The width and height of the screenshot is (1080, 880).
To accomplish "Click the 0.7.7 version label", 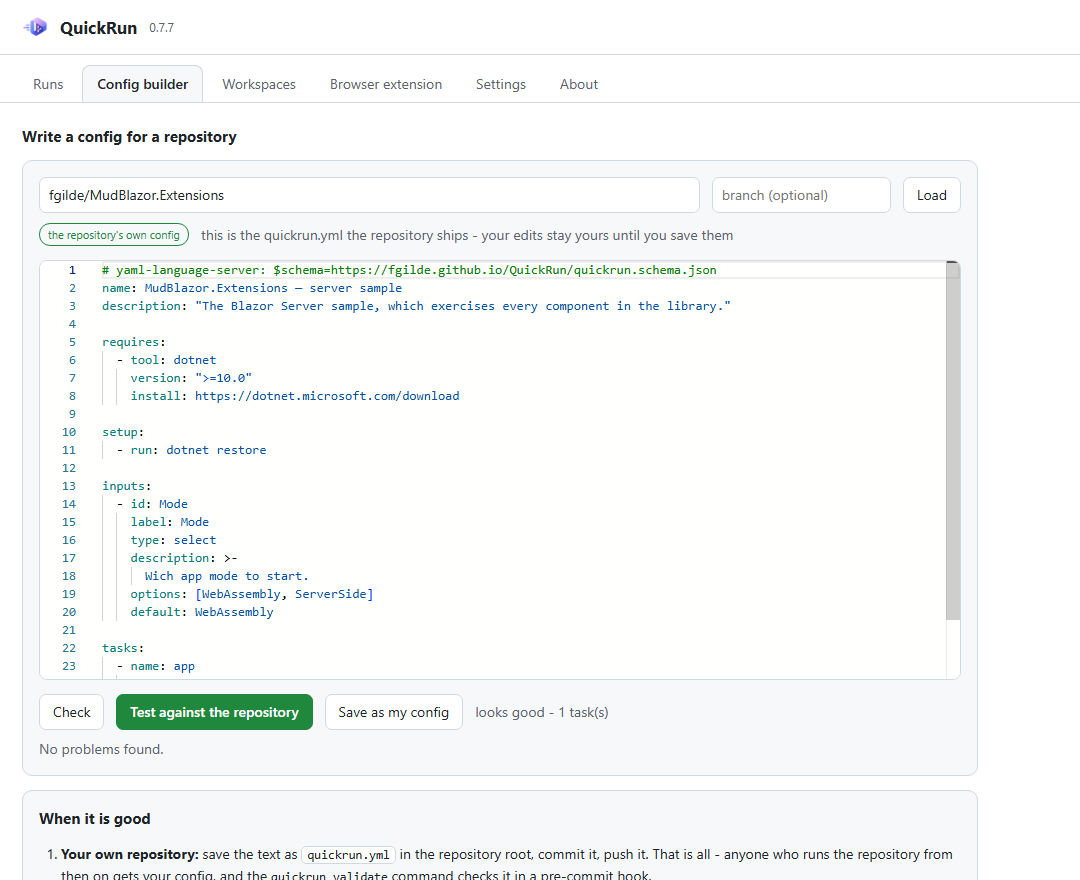I will (x=161, y=28).
